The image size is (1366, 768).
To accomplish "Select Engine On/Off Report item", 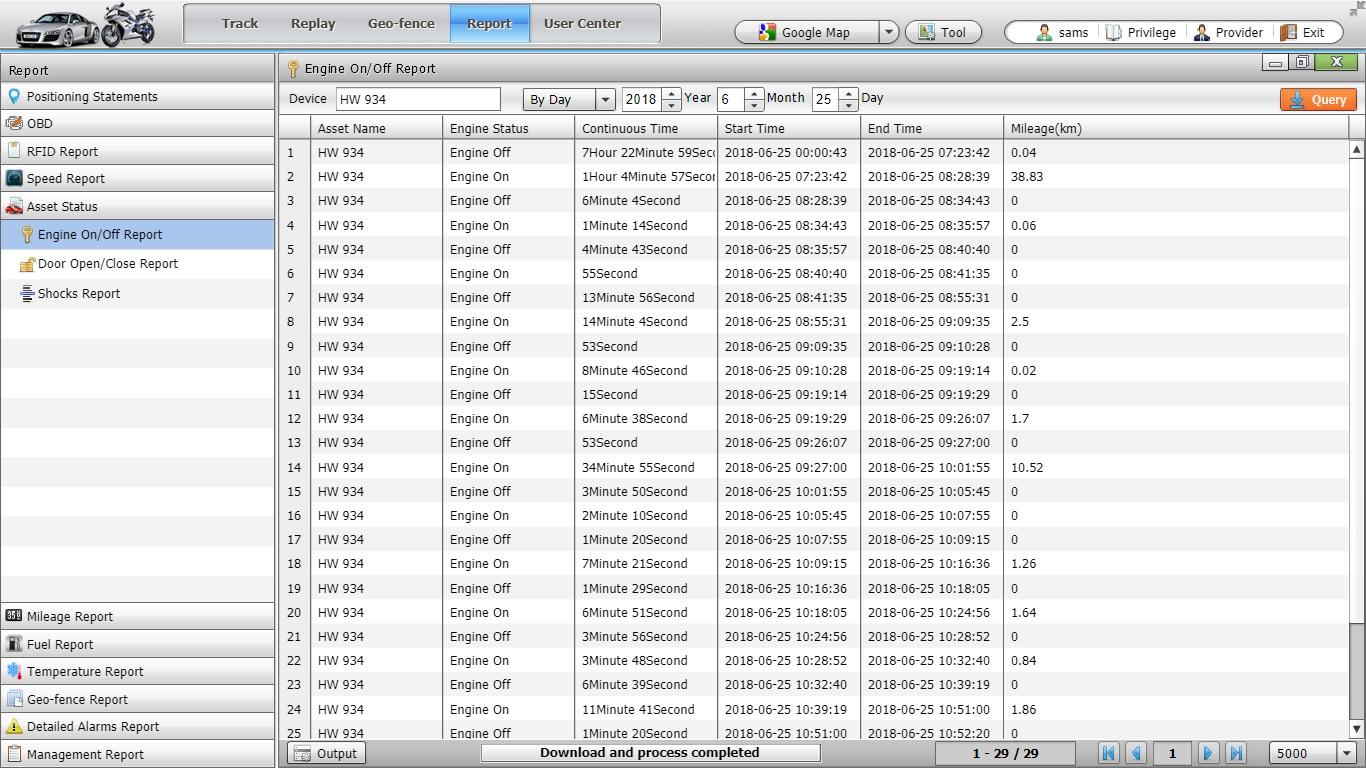I will (x=138, y=235).
